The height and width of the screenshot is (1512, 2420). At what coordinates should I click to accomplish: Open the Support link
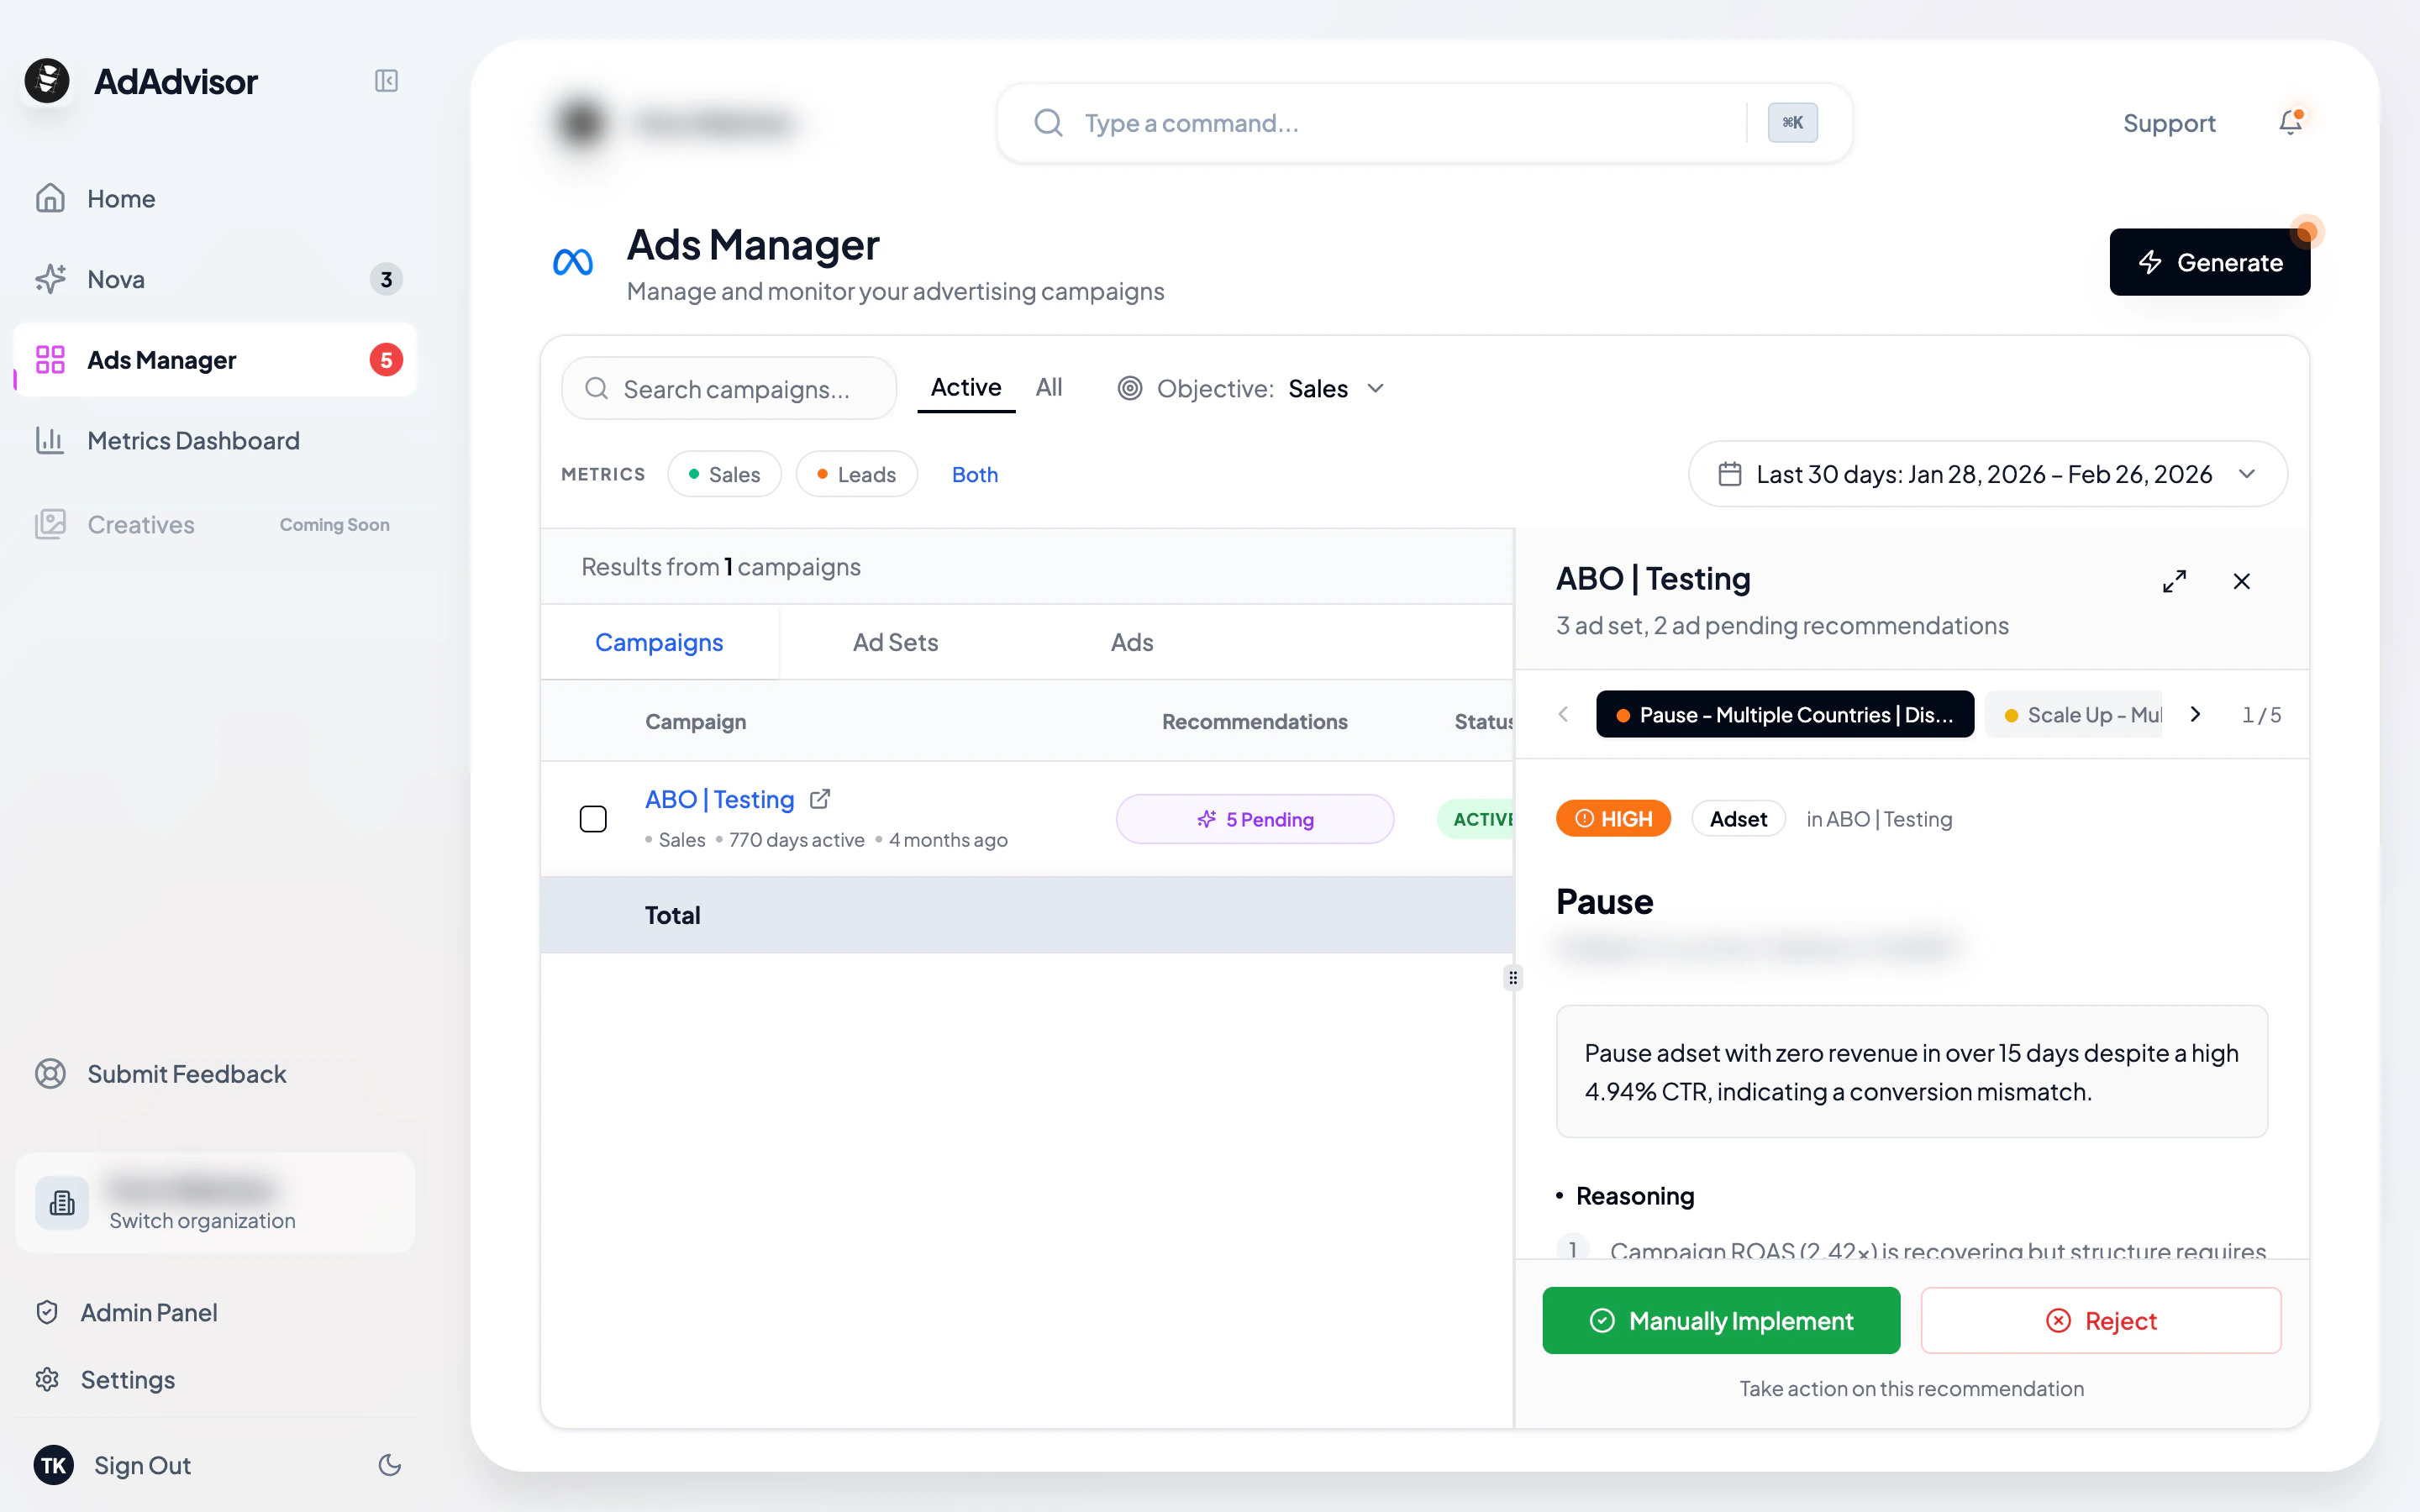(2169, 123)
